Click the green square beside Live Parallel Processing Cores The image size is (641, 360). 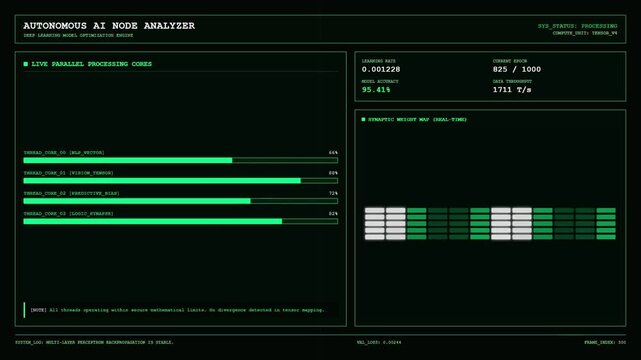coord(26,64)
